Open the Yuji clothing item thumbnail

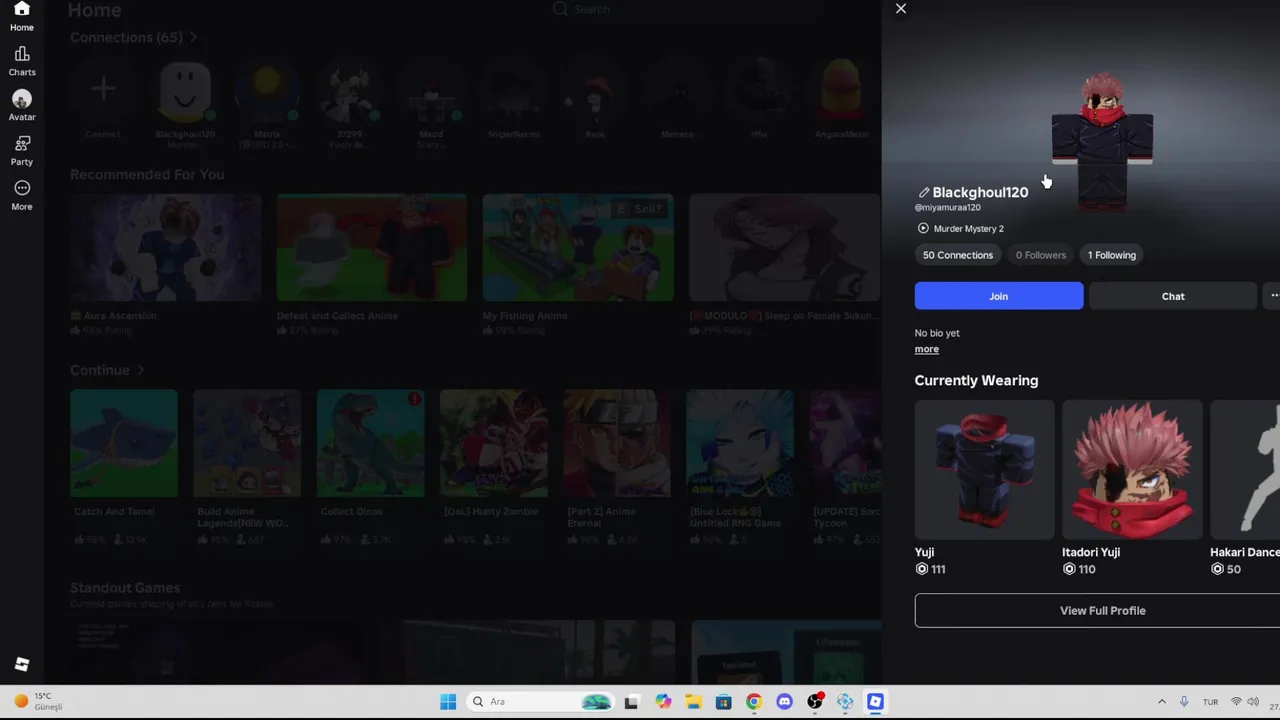tap(984, 470)
